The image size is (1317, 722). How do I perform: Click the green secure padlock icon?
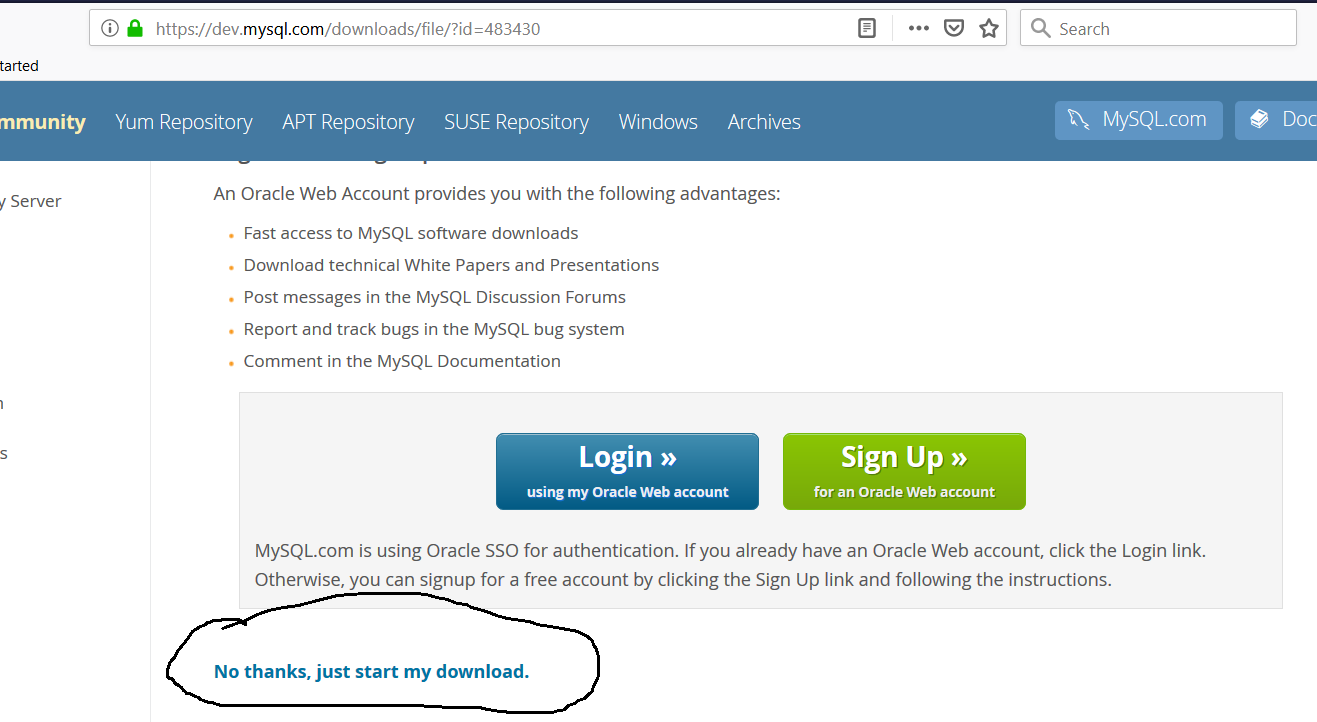135,29
